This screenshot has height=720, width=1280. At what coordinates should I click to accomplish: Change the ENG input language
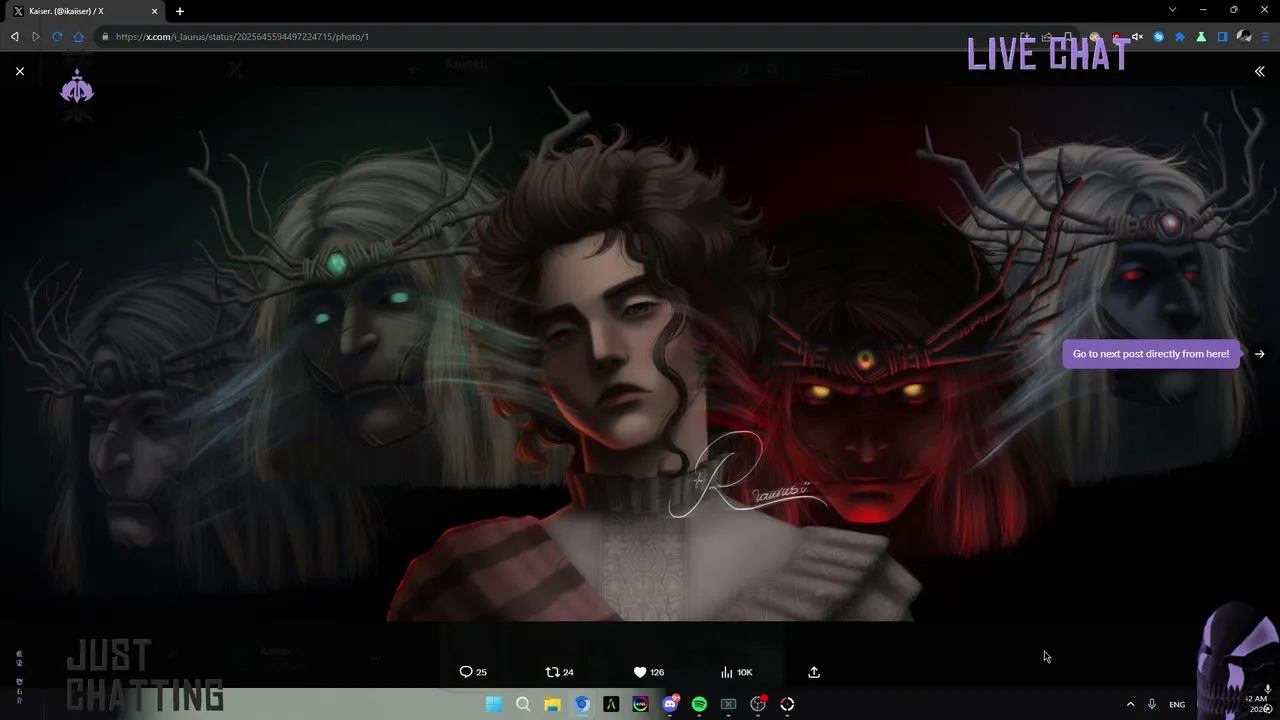1177,704
